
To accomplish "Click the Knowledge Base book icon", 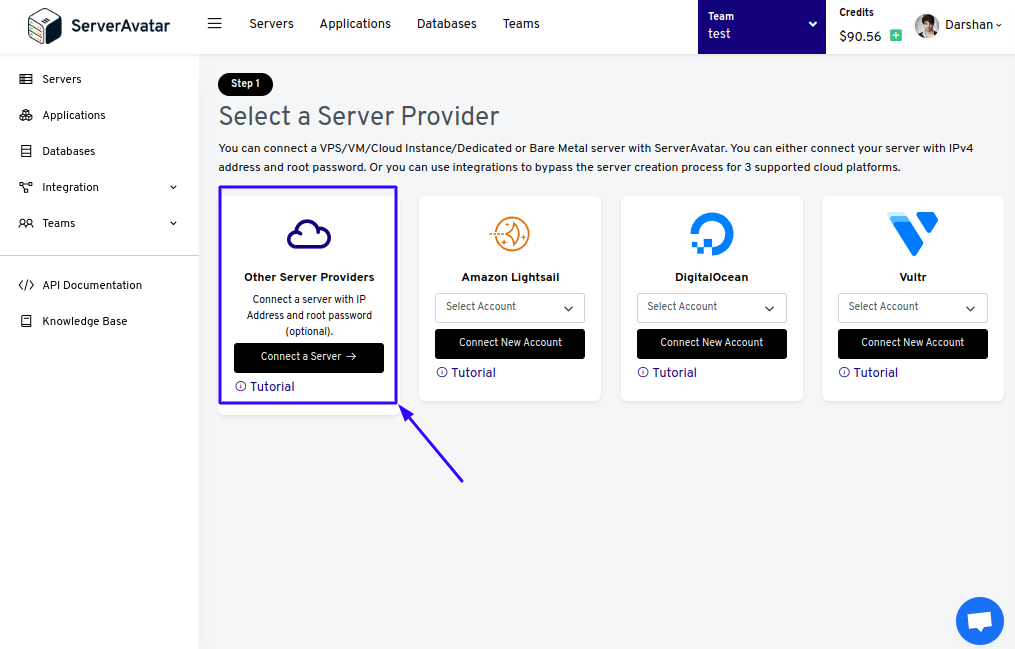I will (26, 321).
